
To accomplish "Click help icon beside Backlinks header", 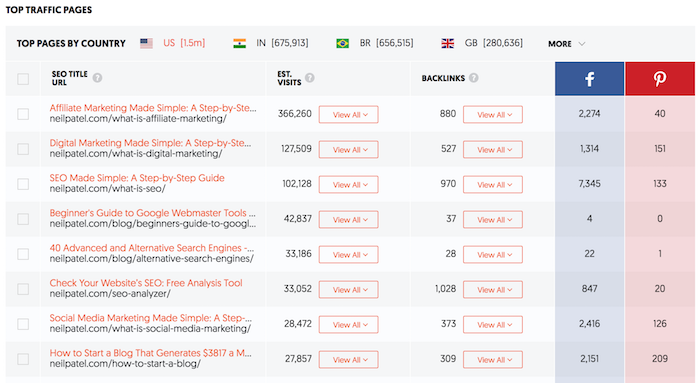I will (x=474, y=78).
